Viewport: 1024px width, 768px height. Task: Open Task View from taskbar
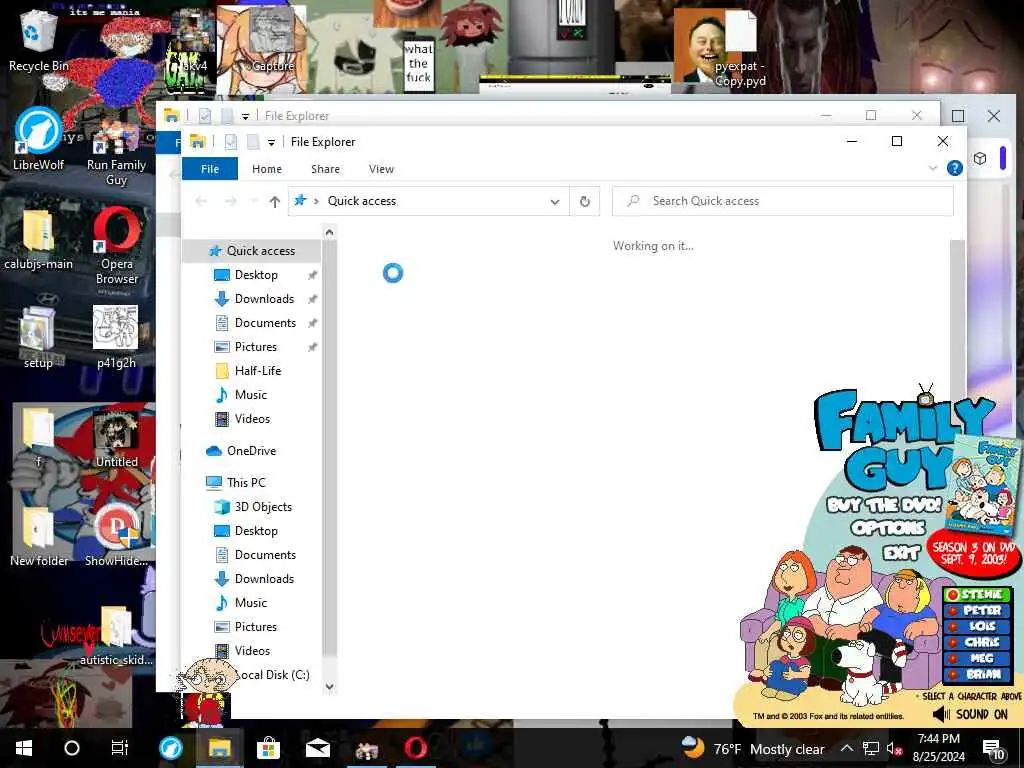[120, 748]
